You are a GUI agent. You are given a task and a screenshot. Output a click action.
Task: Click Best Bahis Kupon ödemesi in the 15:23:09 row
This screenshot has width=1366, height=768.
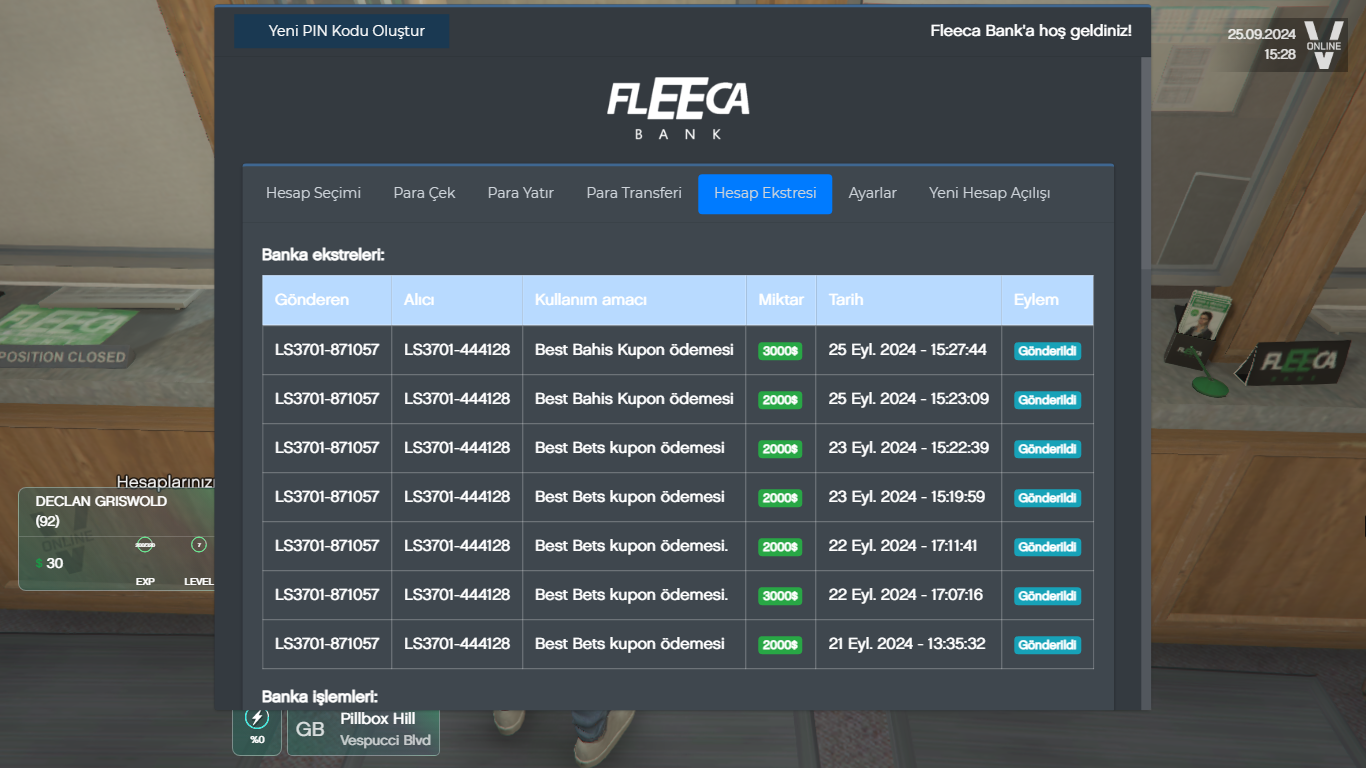coord(634,399)
